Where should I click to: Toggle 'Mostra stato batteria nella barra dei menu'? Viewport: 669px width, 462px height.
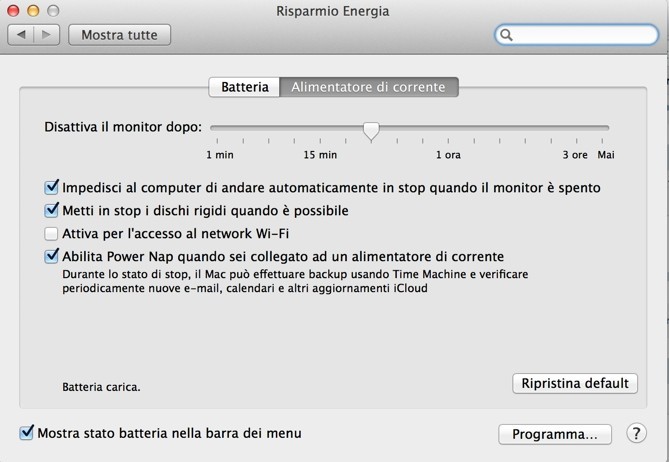tap(27, 433)
